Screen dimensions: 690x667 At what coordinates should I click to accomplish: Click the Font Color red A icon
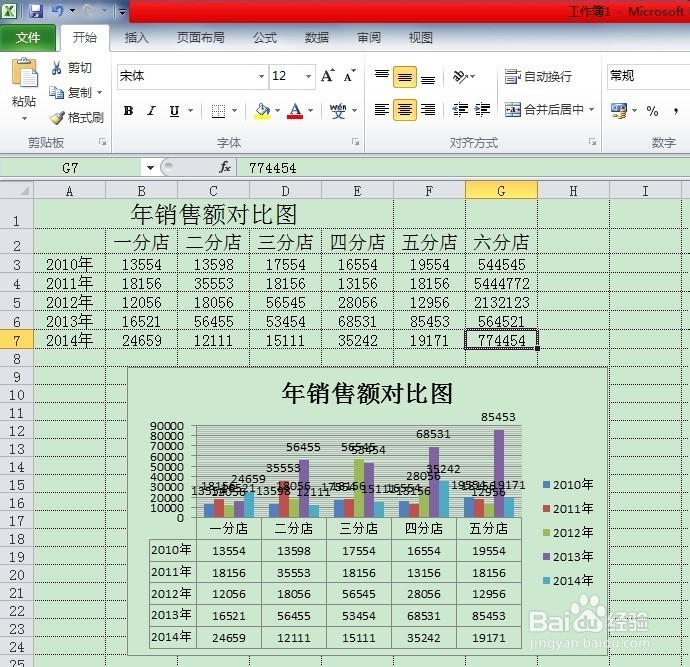(295, 111)
